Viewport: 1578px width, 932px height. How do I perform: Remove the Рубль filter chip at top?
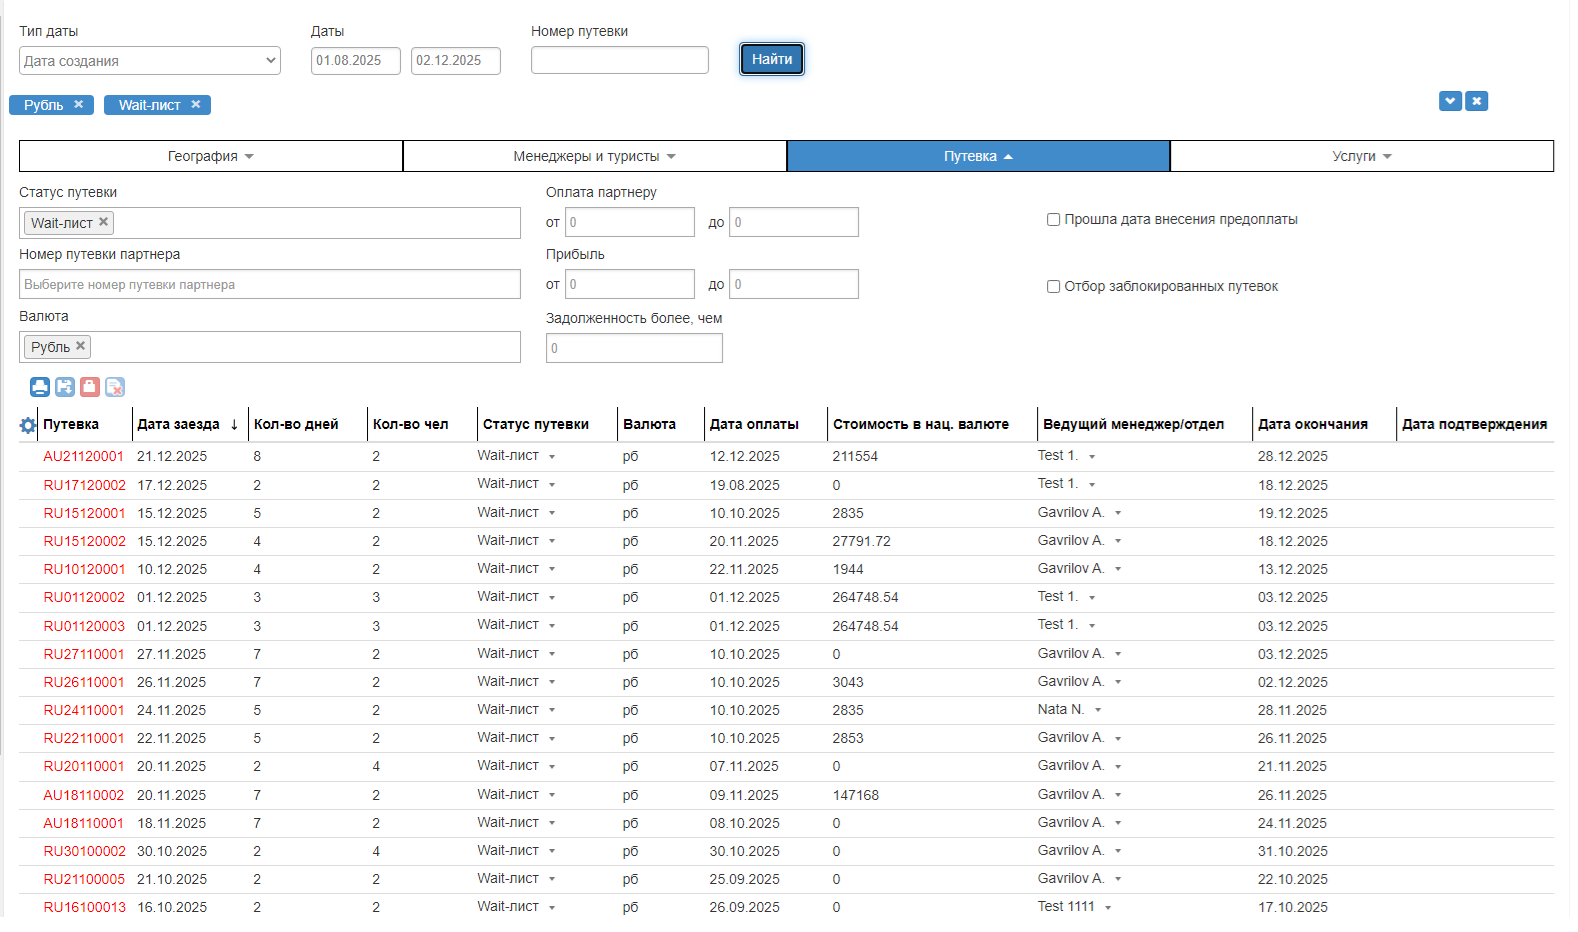(x=79, y=105)
